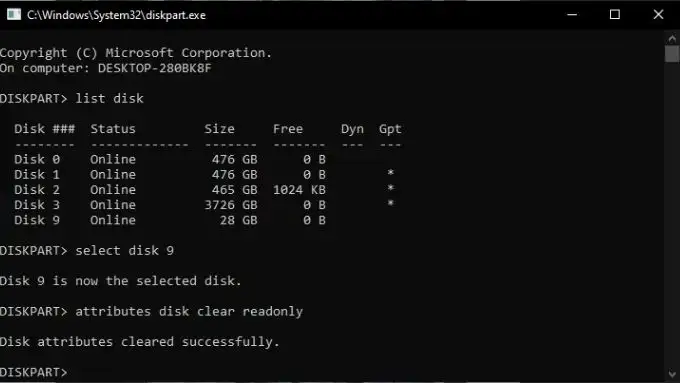The height and width of the screenshot is (383, 680).
Task: Minimize the diskpart window
Action: [x=572, y=15]
